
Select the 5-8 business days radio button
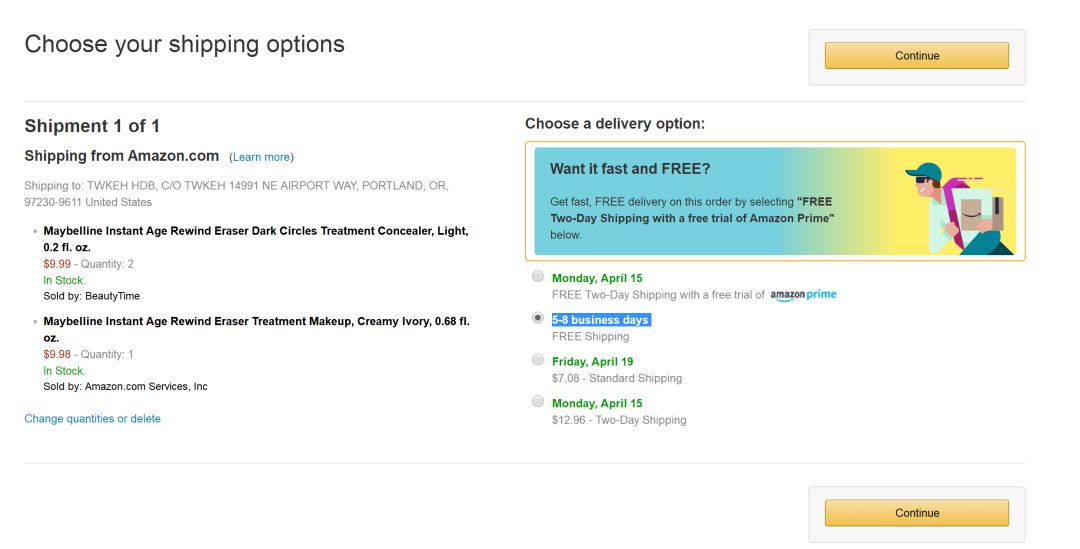538,318
